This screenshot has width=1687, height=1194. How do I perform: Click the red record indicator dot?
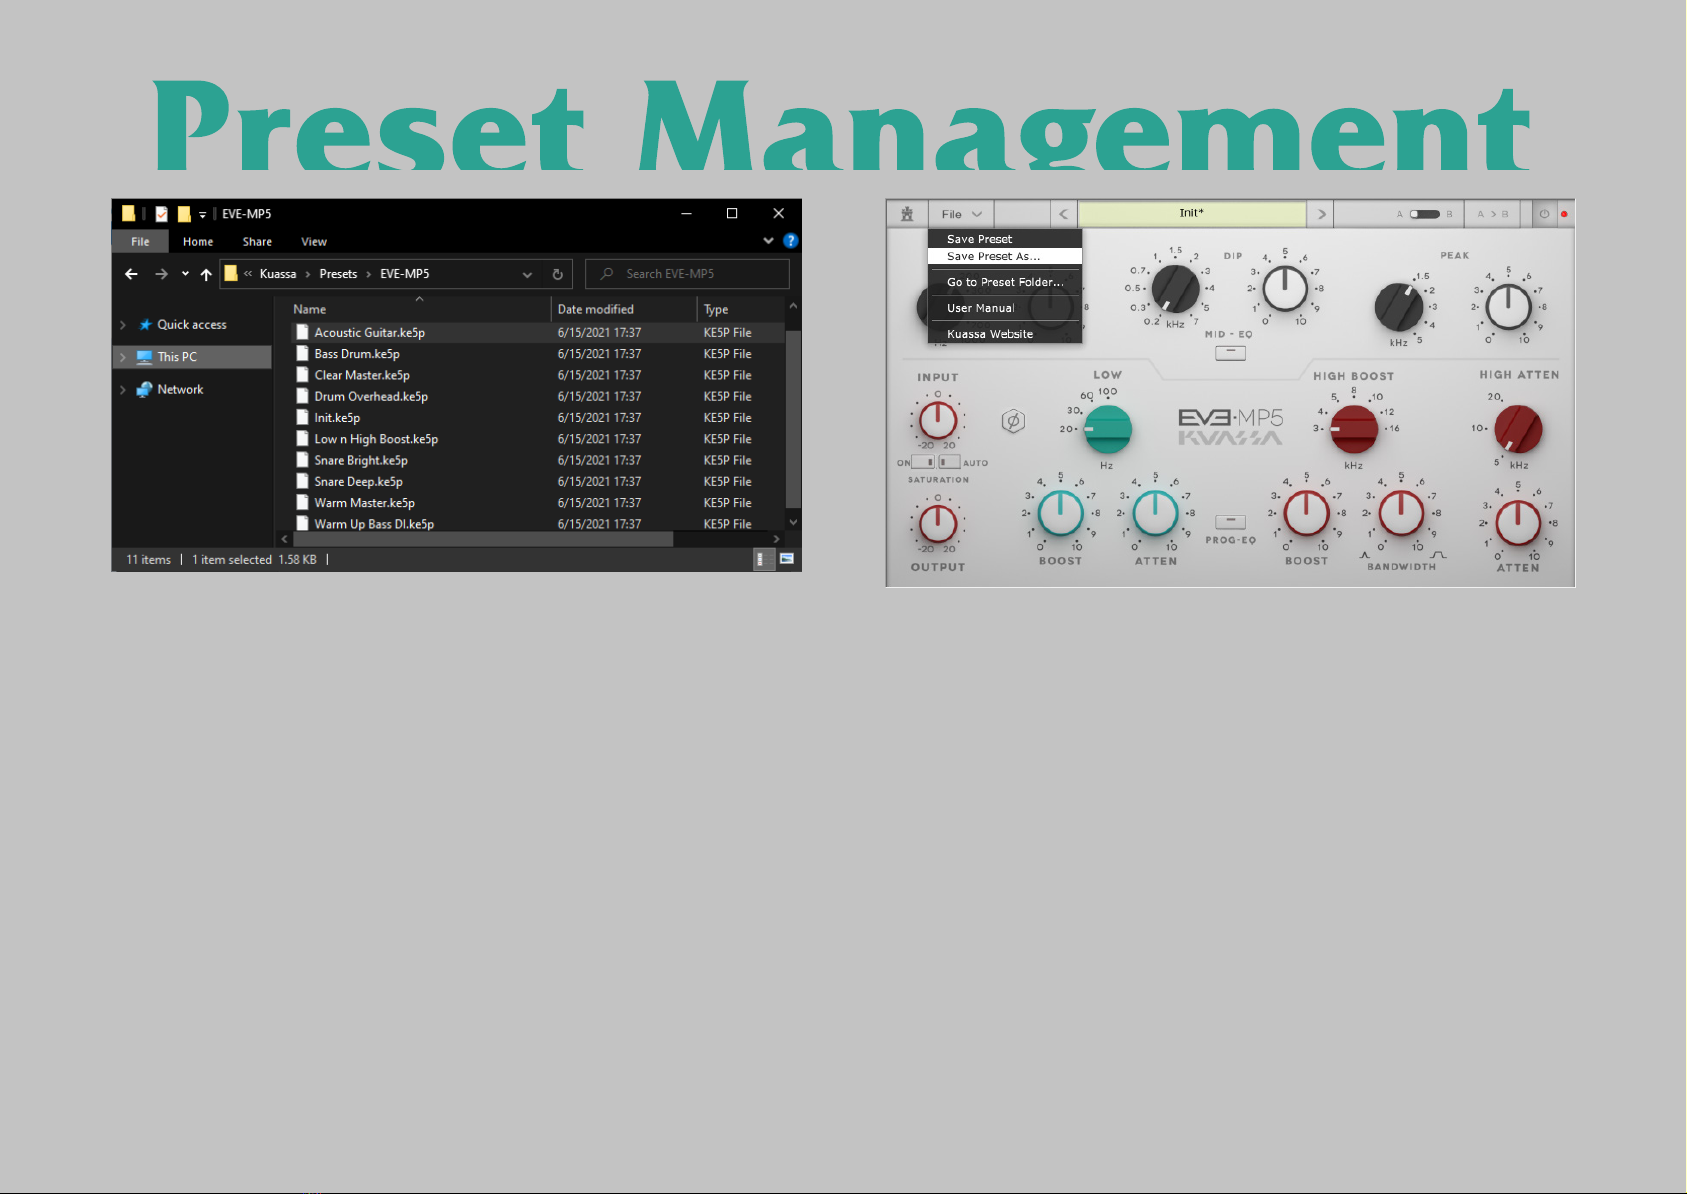1564,214
